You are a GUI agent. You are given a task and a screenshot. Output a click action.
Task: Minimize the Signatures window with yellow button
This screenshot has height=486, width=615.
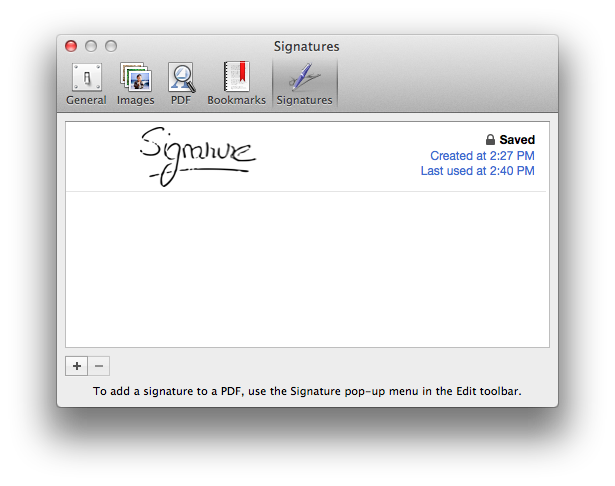91,46
